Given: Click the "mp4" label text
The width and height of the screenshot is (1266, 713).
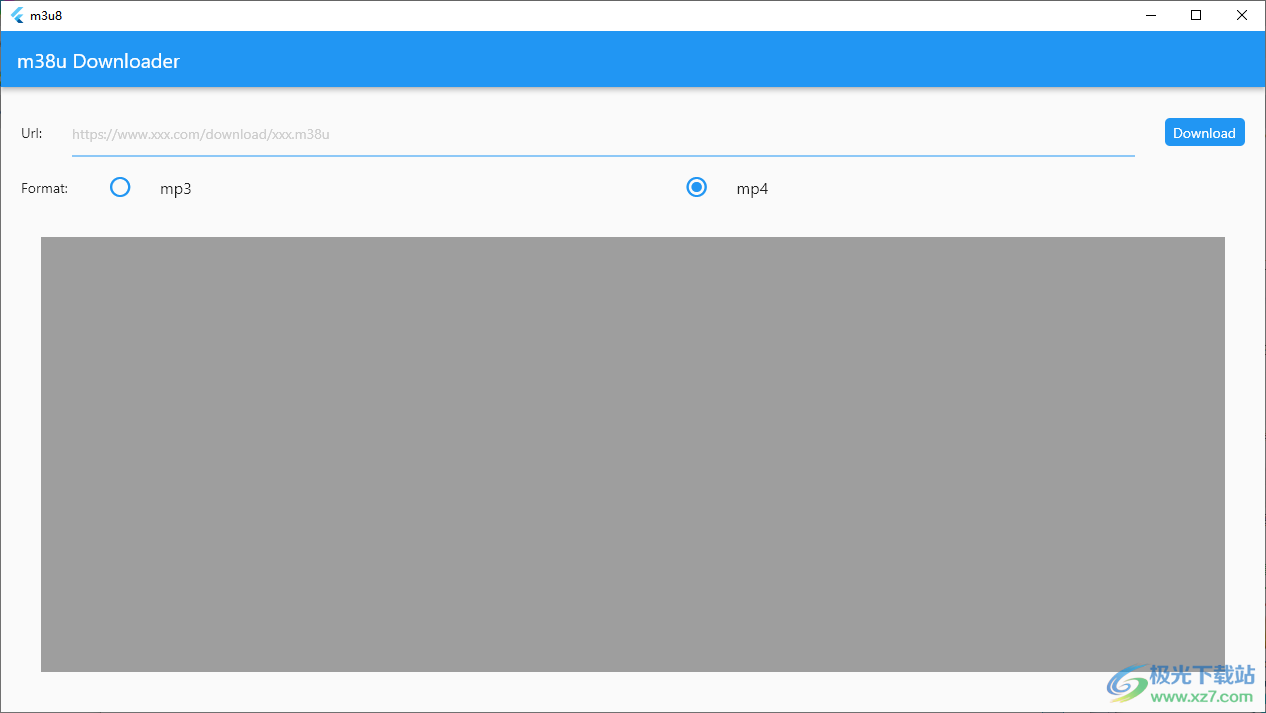Looking at the screenshot, I should (752, 189).
